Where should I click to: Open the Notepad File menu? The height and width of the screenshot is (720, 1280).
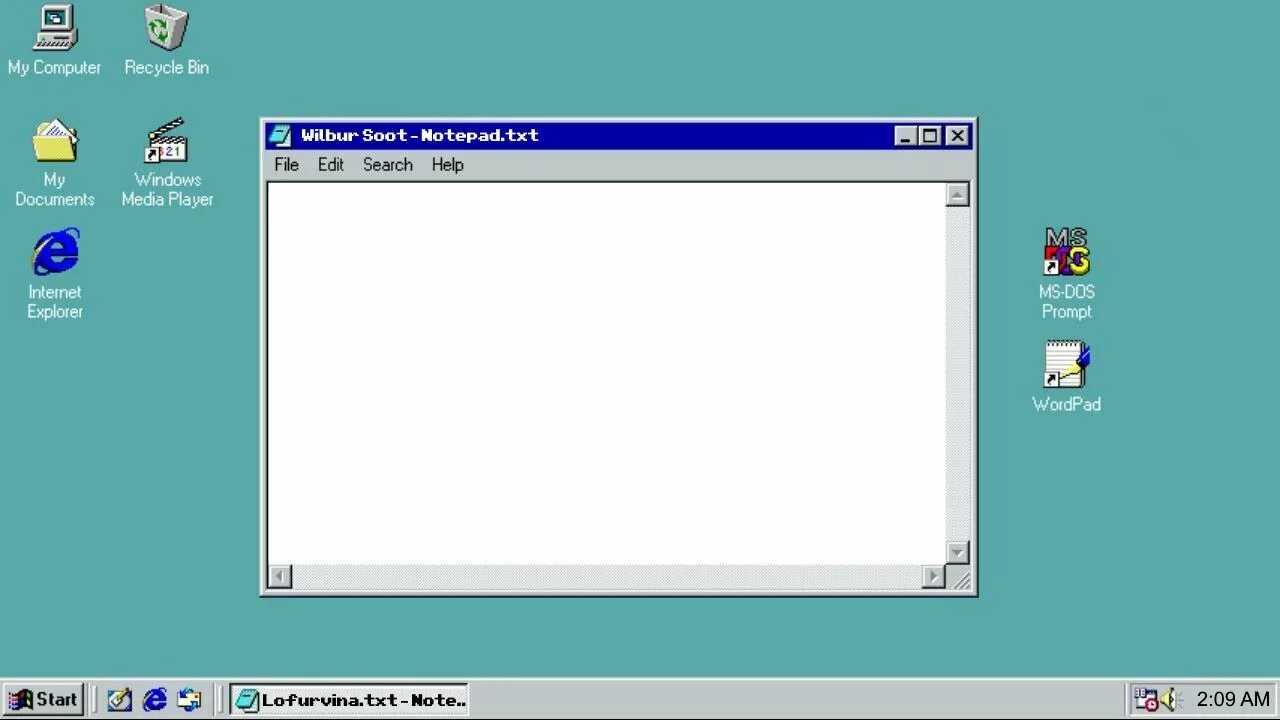click(x=286, y=165)
